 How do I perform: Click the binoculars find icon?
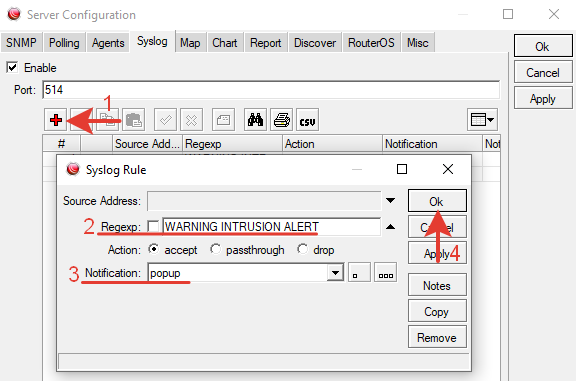coord(255,120)
